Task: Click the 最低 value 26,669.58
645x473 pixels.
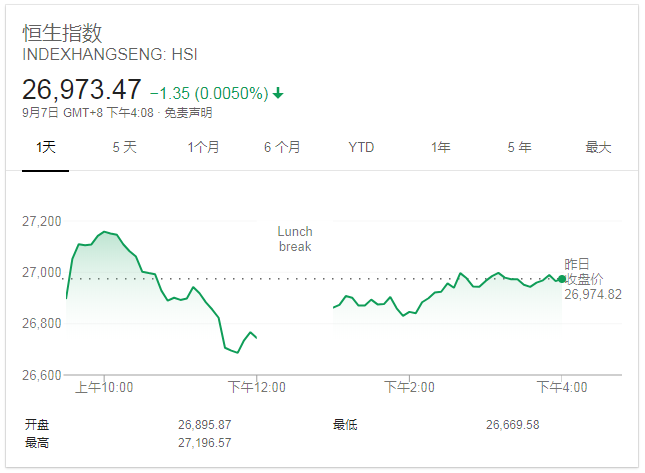Action: pos(512,425)
